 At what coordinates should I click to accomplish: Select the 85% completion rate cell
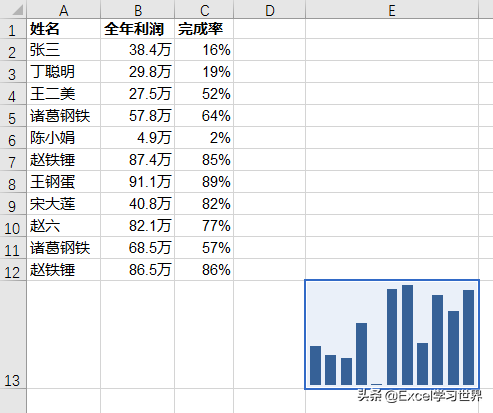pos(204,160)
